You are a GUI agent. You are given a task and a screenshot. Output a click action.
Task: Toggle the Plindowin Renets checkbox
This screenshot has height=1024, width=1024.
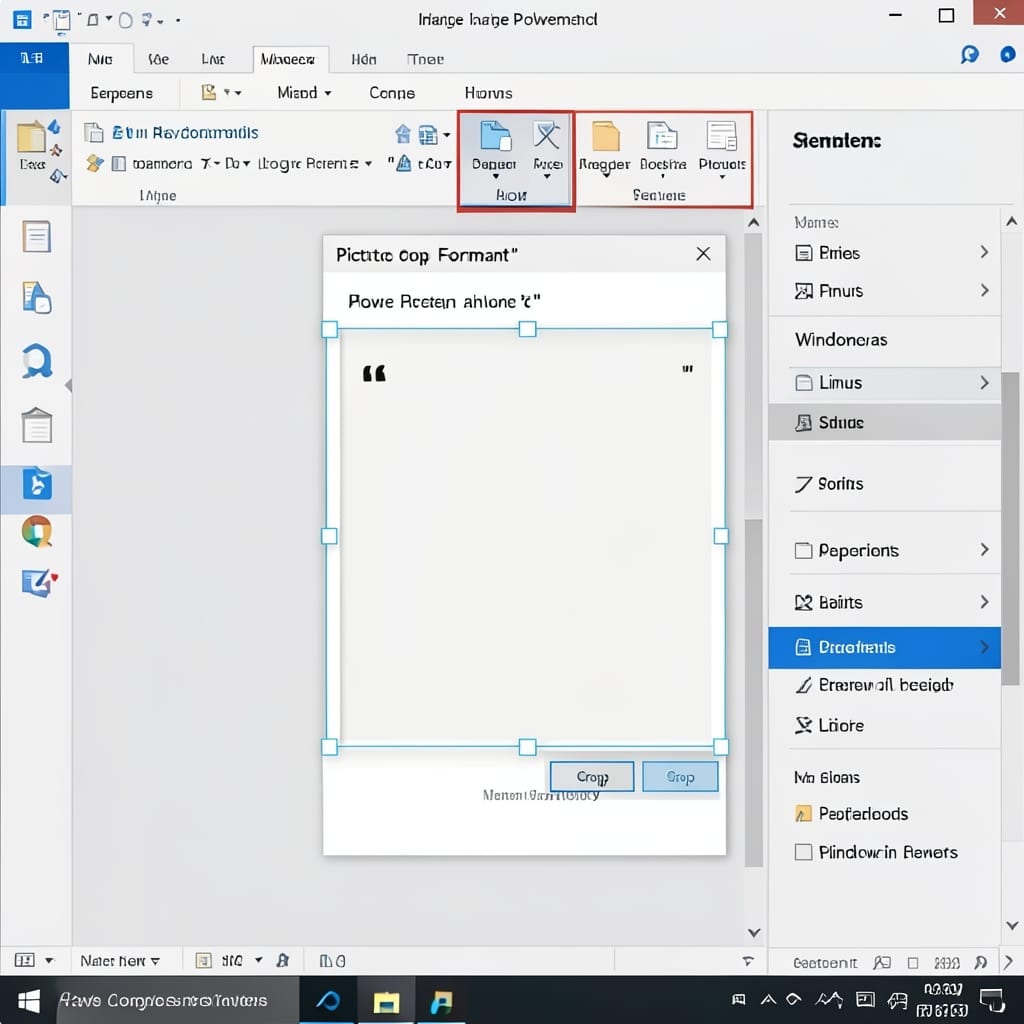(803, 852)
